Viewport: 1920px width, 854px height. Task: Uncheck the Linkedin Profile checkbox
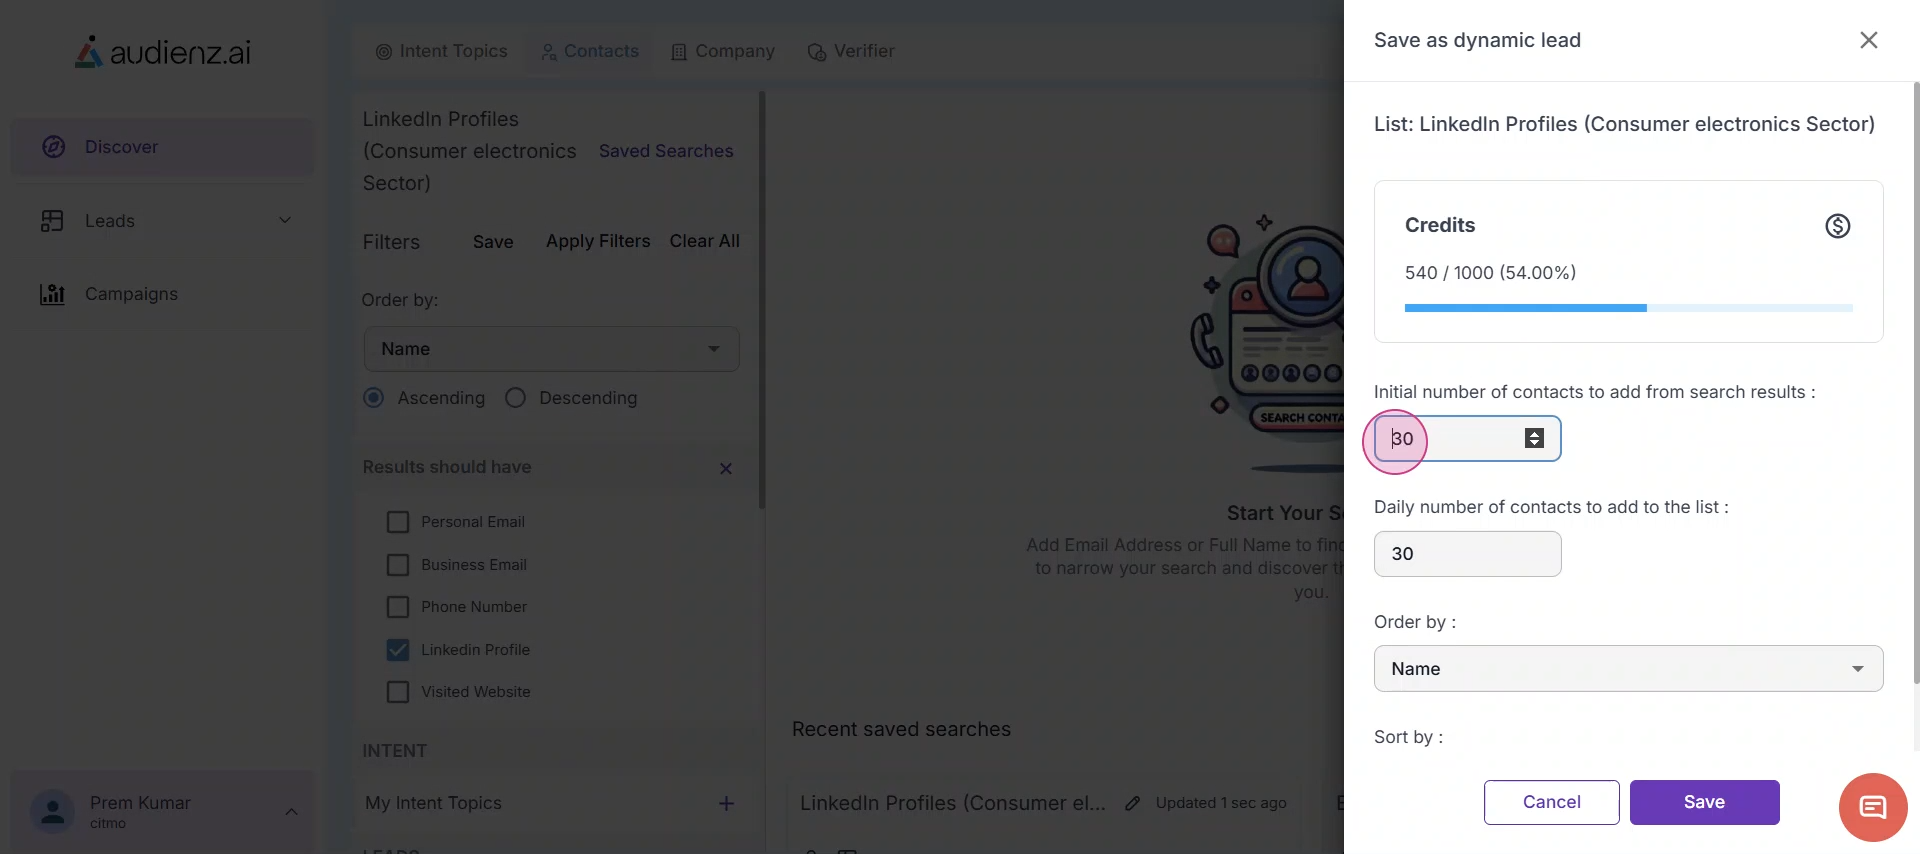(398, 650)
